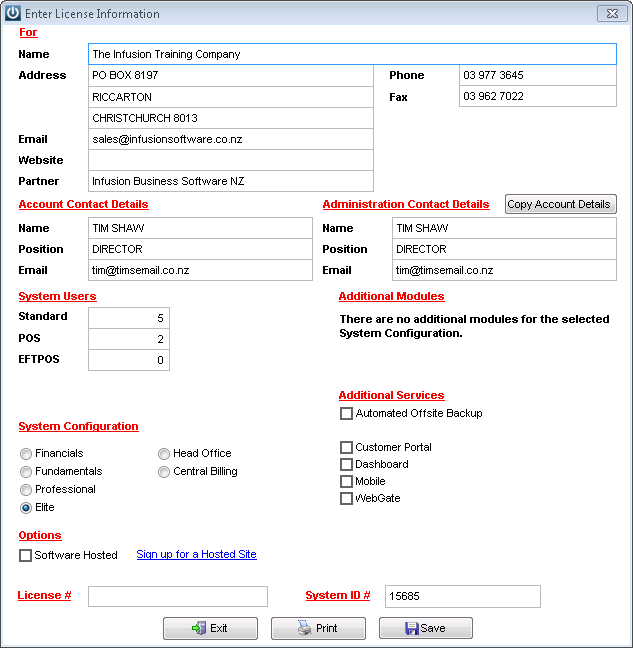Click the RICCARTON address line

coord(231,97)
